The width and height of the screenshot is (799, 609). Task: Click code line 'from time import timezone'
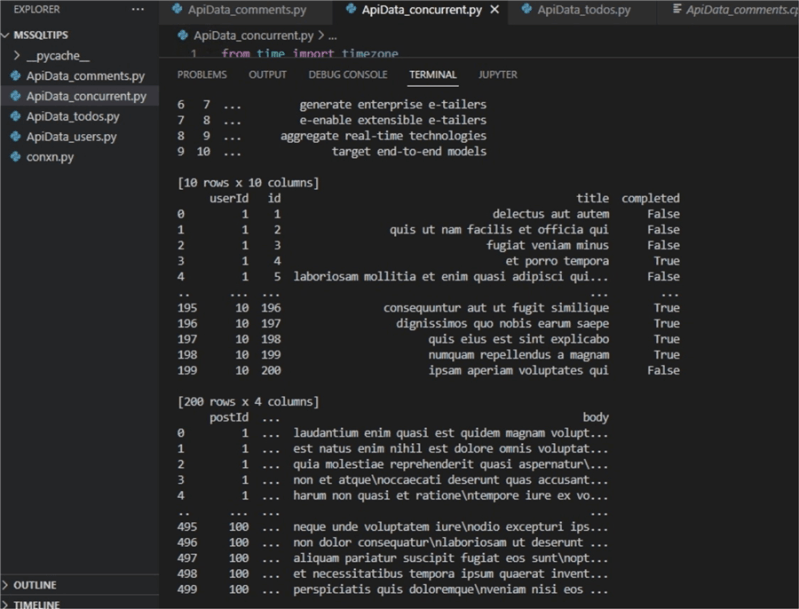tap(310, 53)
